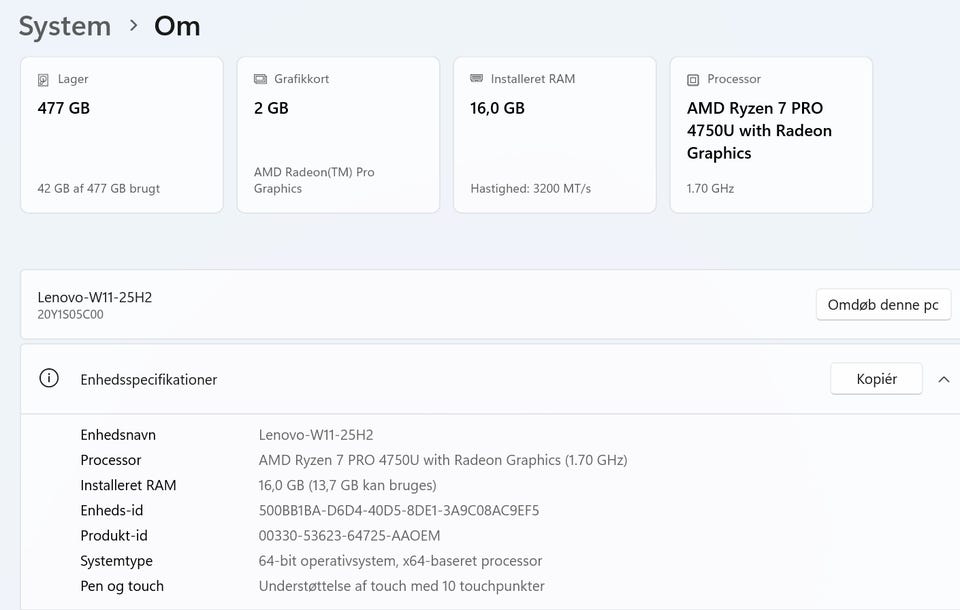
Task: Click the Enhedsspecifikationer header title
Action: pyautogui.click(x=149, y=380)
